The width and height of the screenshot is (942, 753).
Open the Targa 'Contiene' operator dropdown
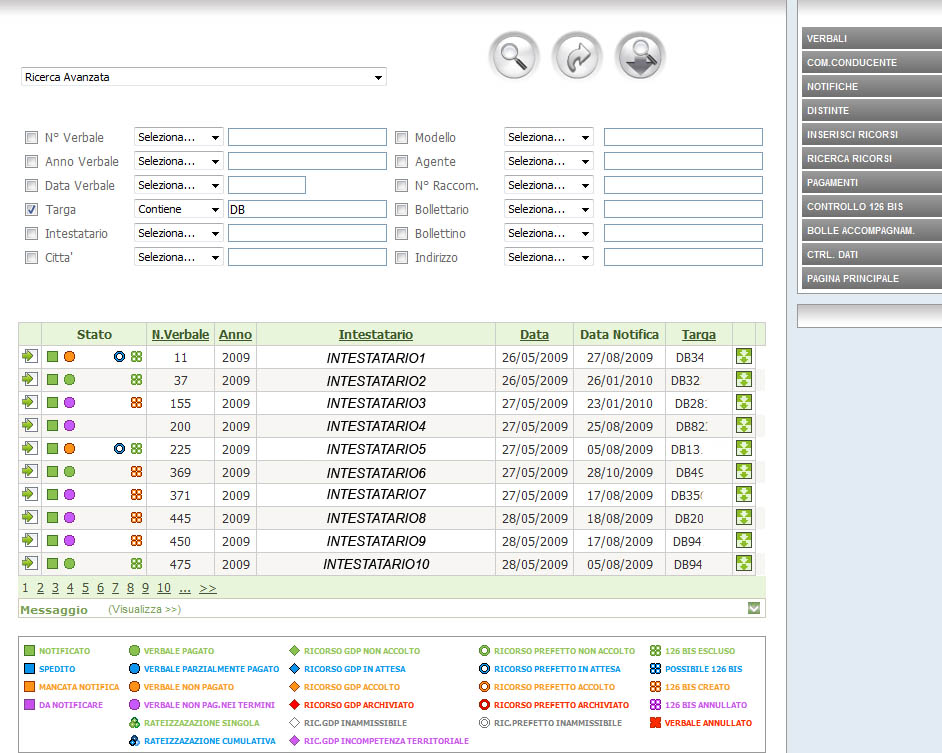(x=178, y=209)
